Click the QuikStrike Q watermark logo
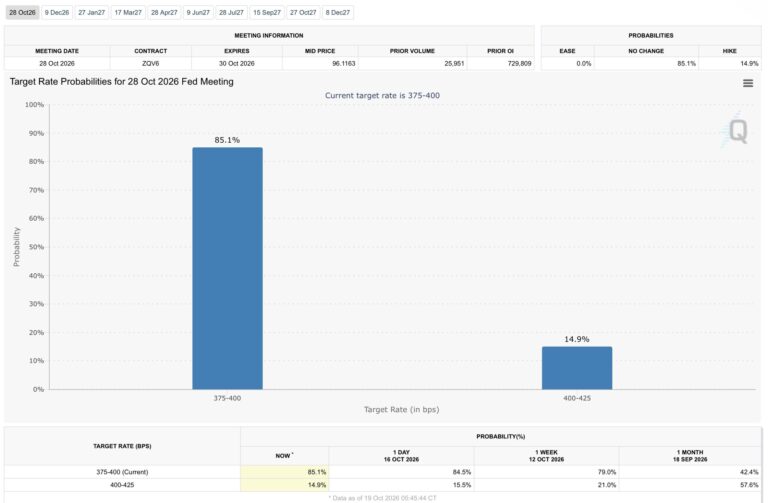 pos(736,130)
